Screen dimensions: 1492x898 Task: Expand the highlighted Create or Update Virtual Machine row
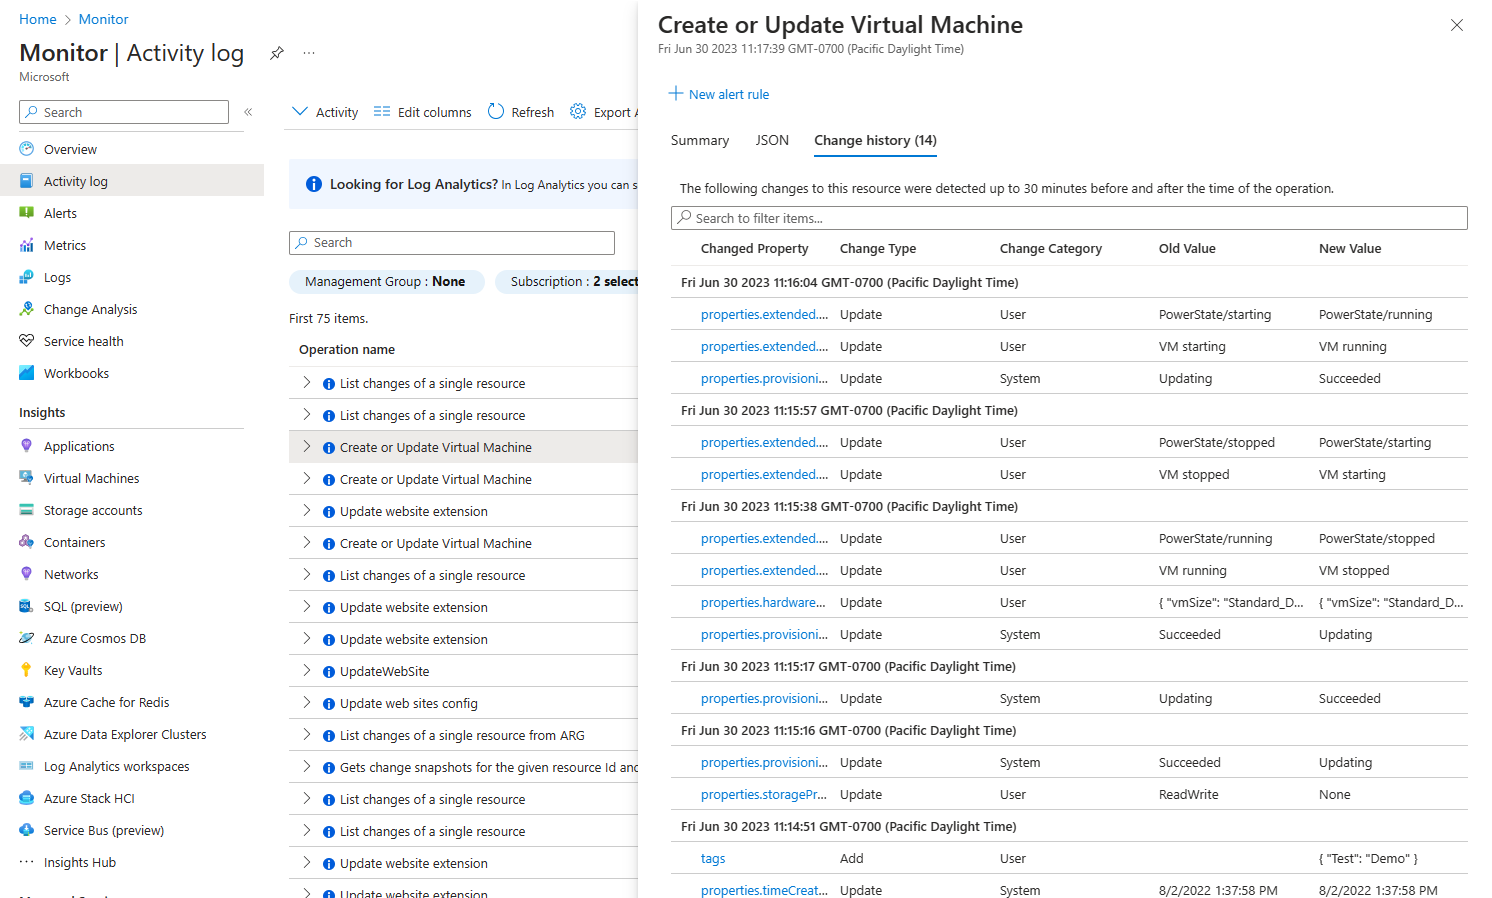coord(307,446)
